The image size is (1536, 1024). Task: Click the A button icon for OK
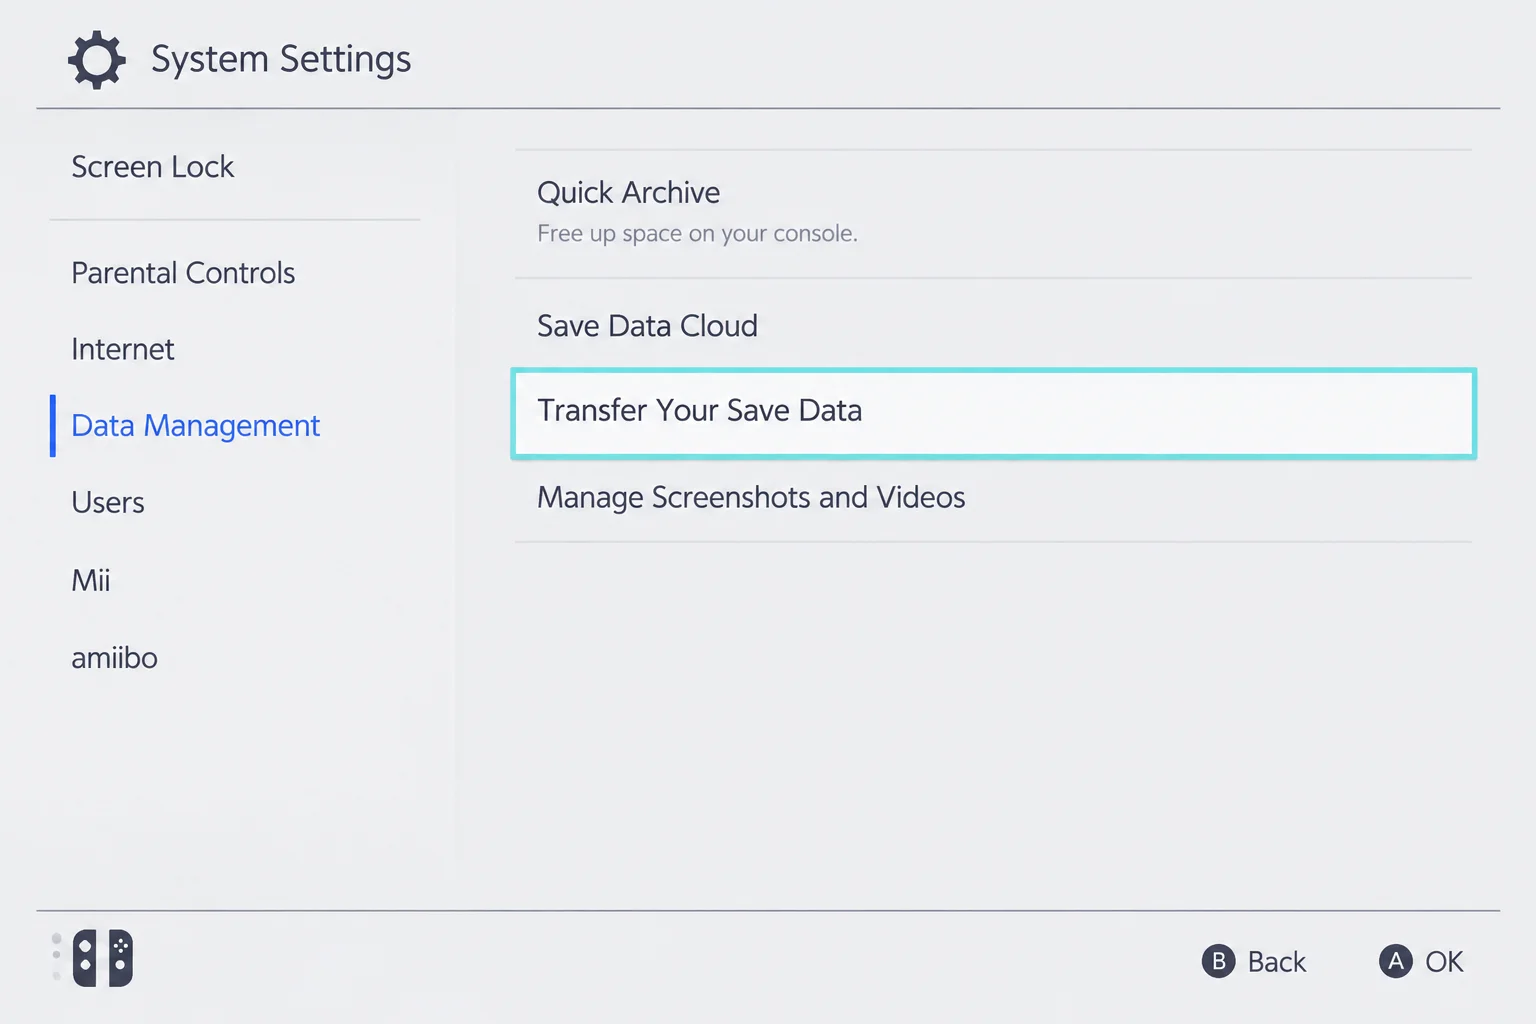(x=1395, y=962)
